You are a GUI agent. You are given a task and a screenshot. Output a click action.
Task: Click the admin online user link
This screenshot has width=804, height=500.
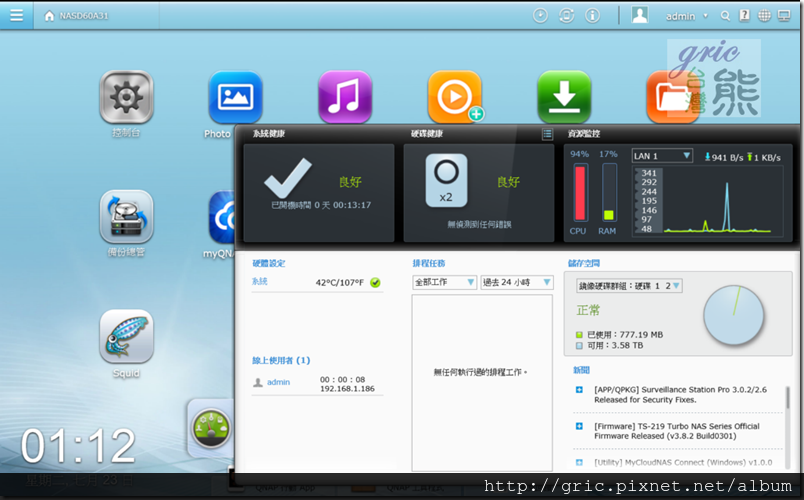tap(278, 382)
